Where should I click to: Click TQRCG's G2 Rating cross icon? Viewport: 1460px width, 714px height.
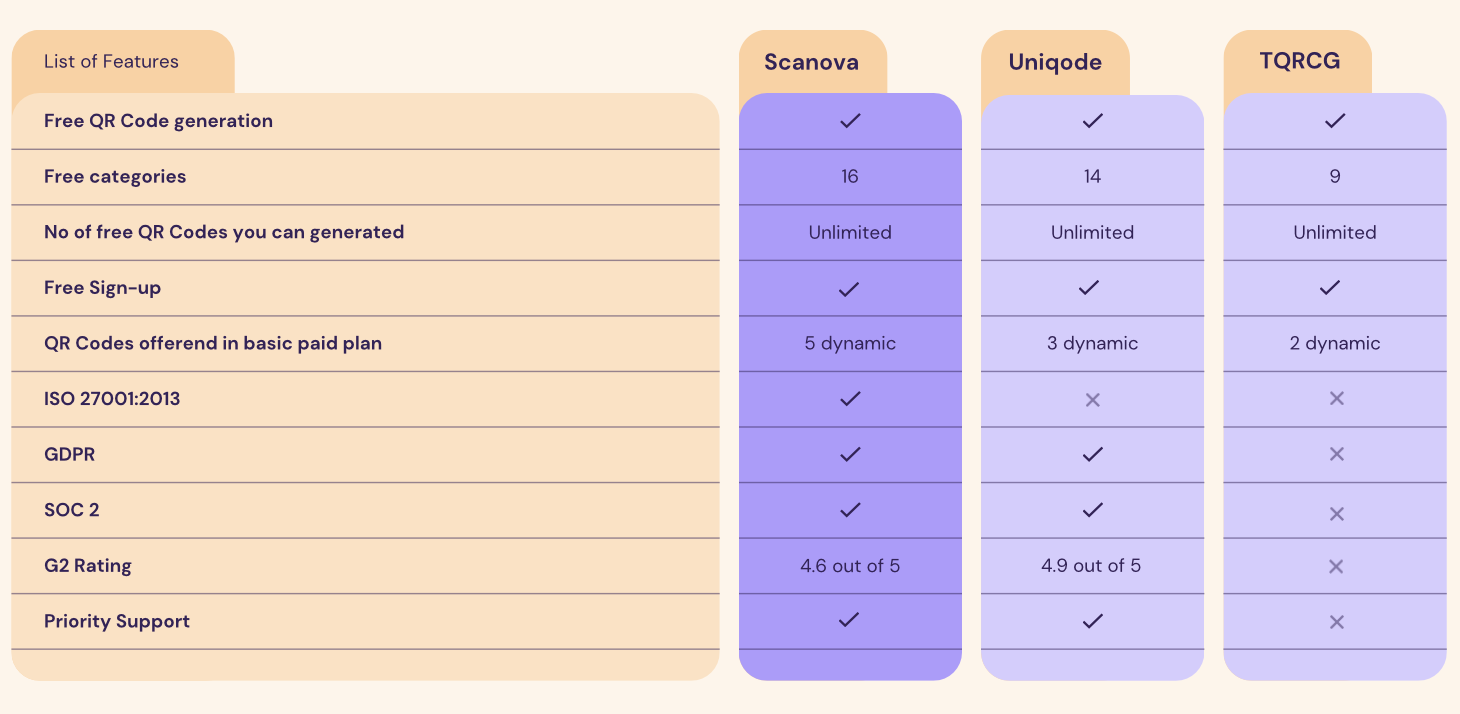tap(1335, 566)
